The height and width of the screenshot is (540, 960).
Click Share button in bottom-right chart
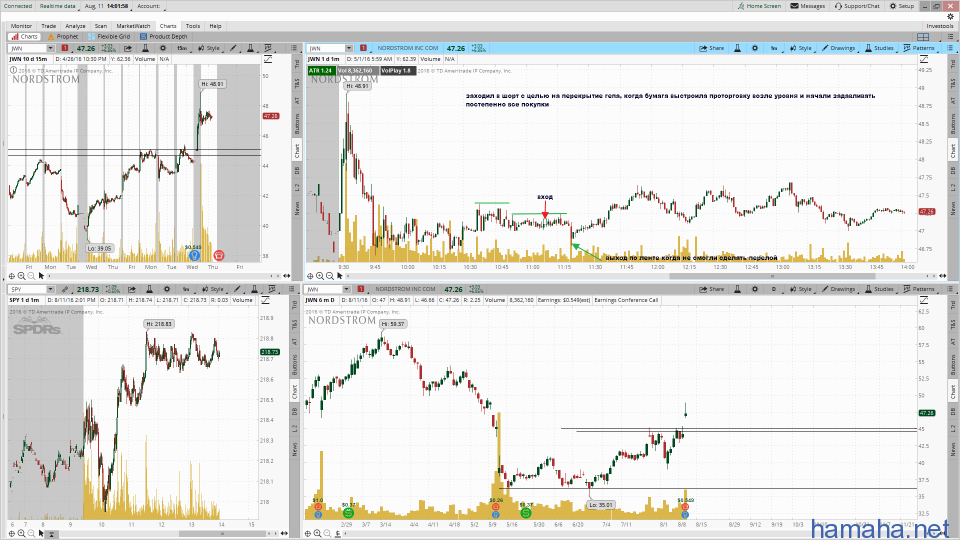tap(711, 289)
